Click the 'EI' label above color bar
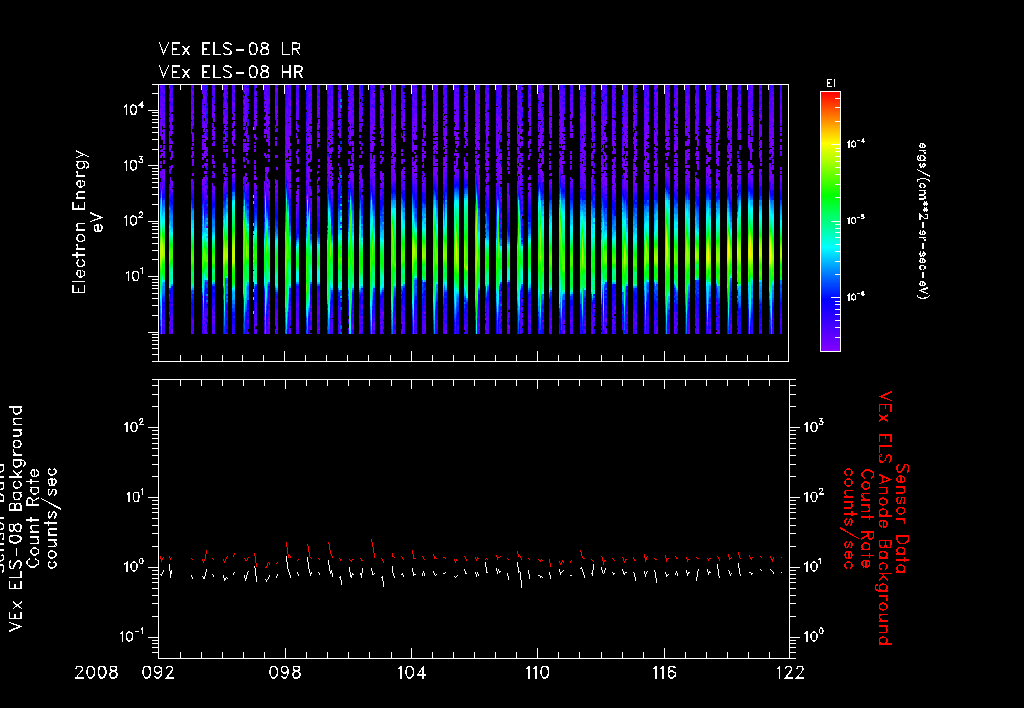The height and width of the screenshot is (708, 1024). tap(831, 84)
